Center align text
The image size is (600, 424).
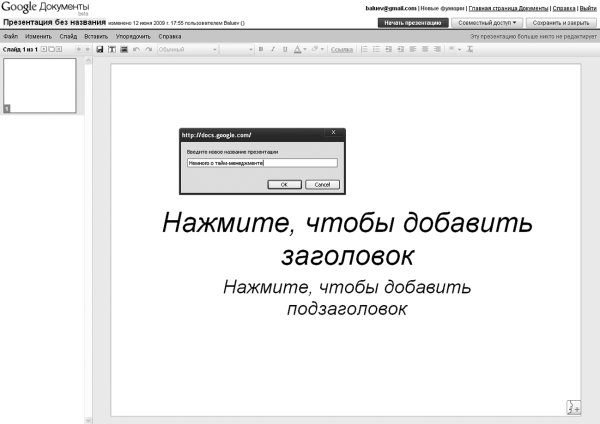[x=425, y=49]
